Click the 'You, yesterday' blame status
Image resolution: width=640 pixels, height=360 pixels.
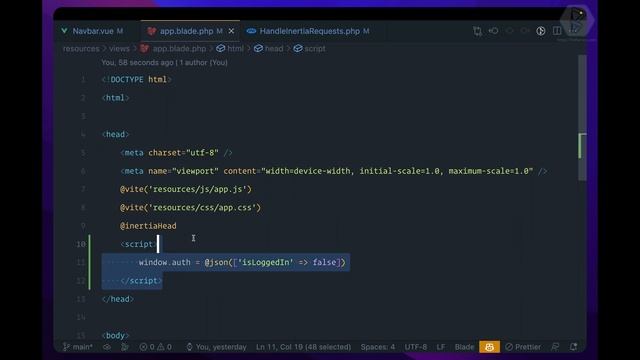click(x=216, y=347)
